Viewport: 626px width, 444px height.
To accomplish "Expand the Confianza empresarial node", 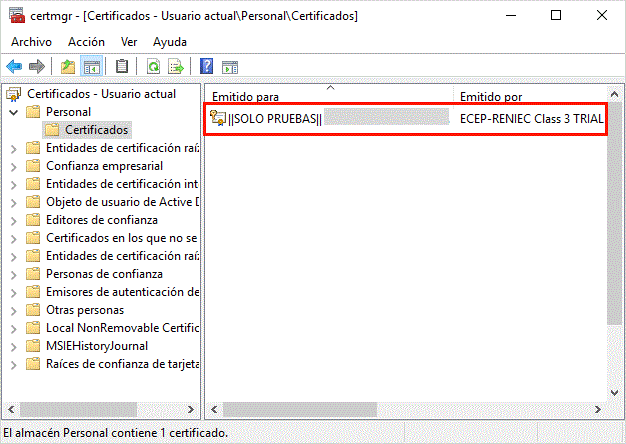I will coord(12,166).
